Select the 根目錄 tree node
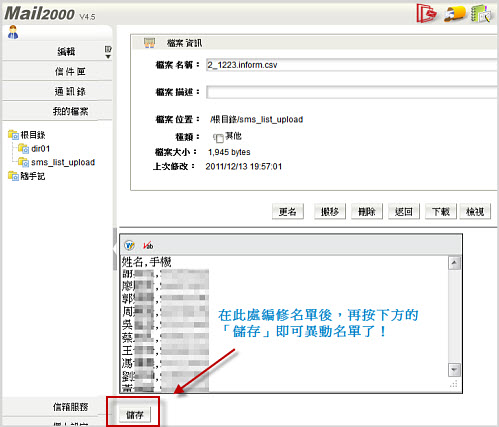 point(33,135)
